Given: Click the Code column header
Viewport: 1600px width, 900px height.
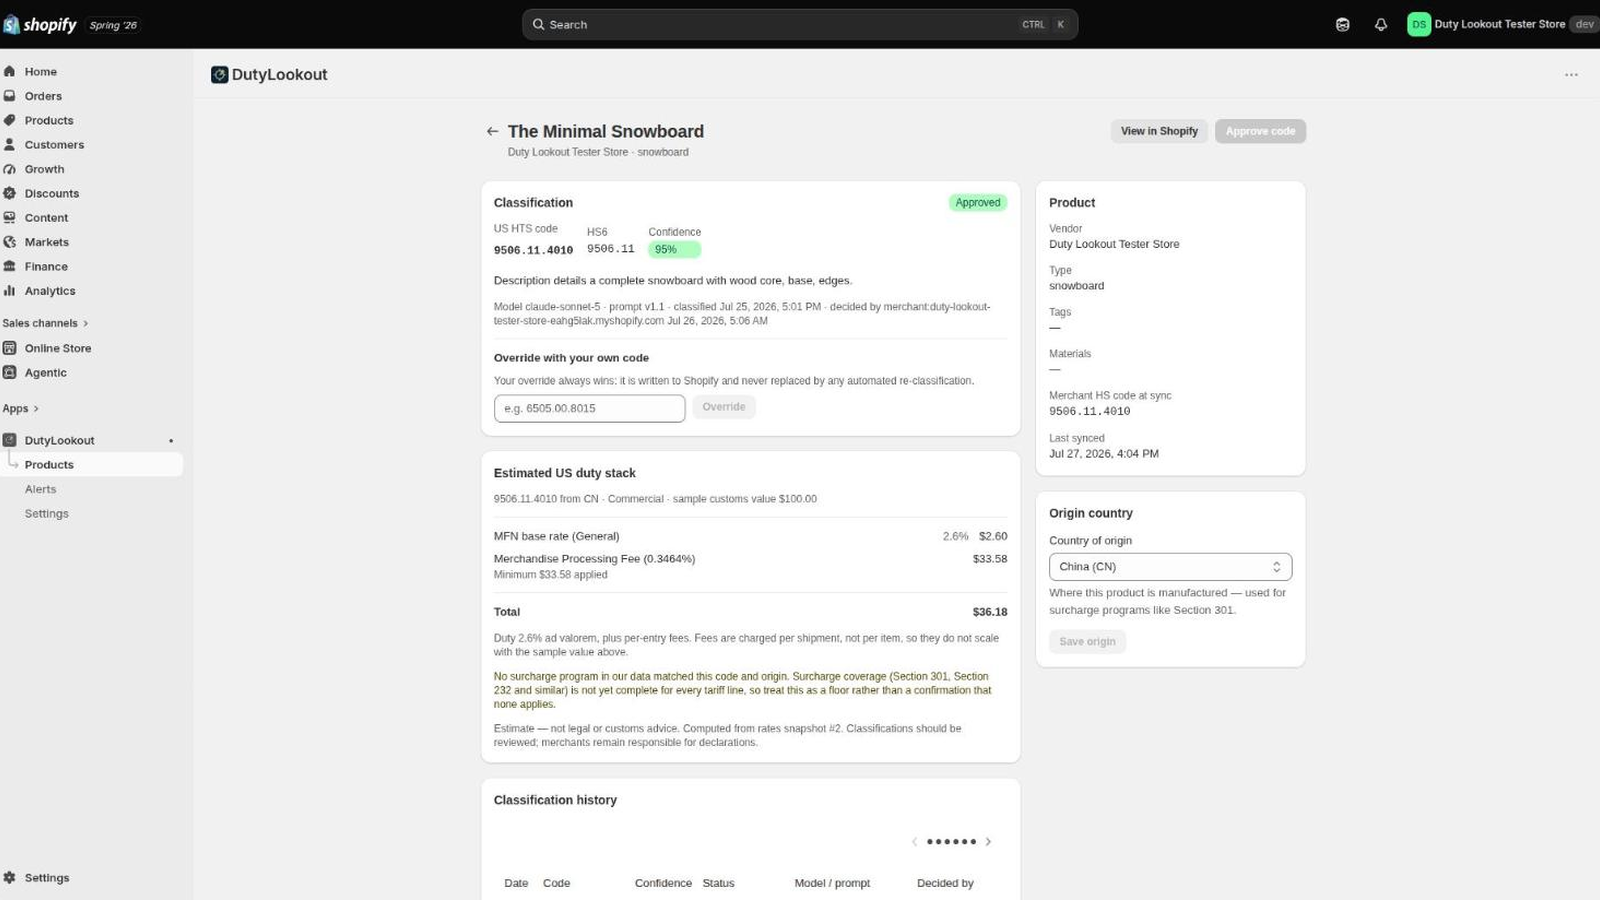Looking at the screenshot, I should 556,883.
